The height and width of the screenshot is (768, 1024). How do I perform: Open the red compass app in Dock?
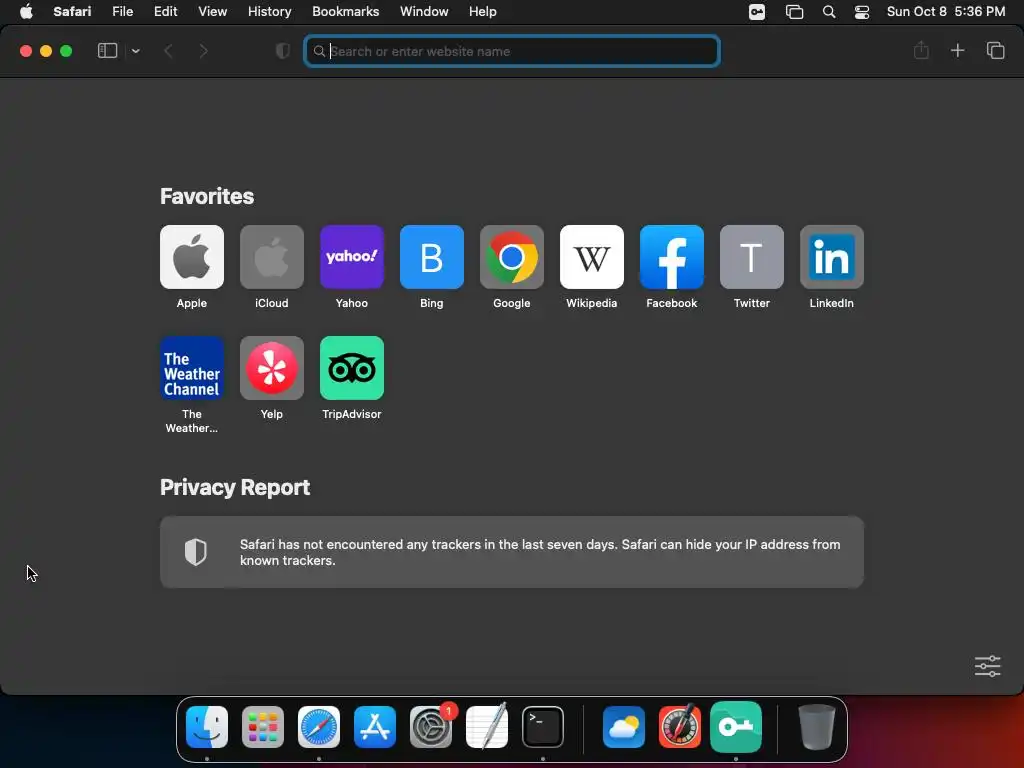pos(680,726)
